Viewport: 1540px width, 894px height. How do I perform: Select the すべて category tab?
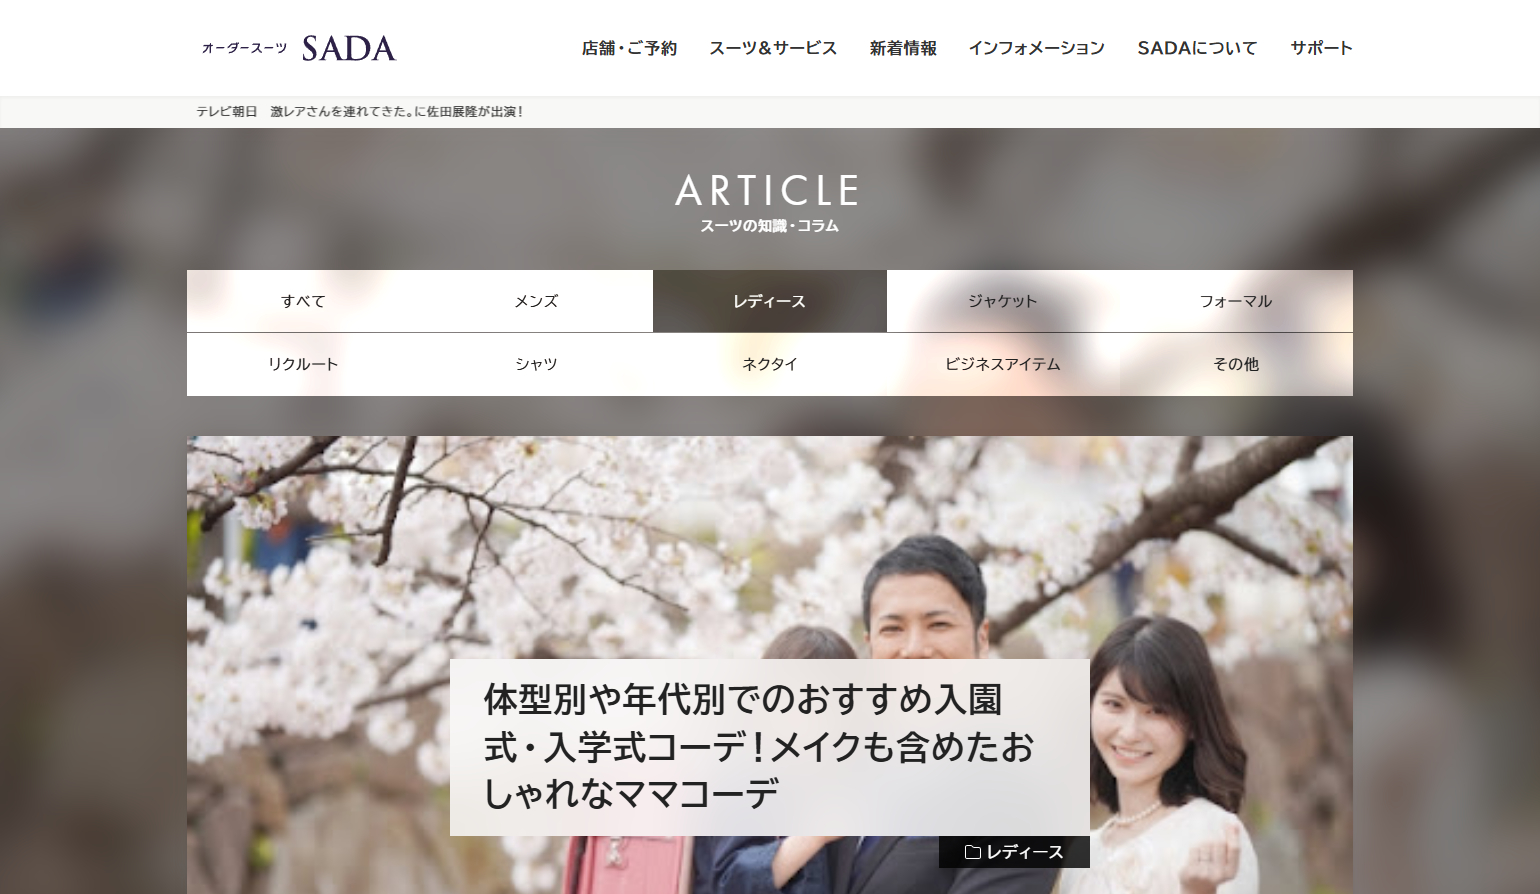303,301
